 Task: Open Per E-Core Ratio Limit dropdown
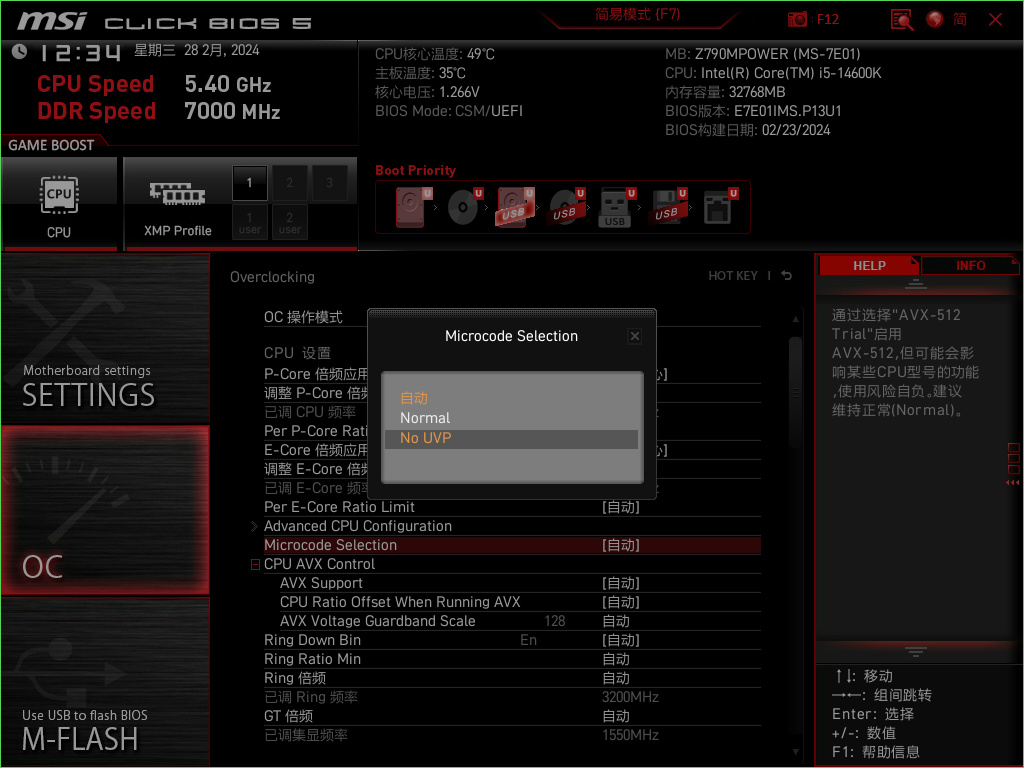click(x=620, y=507)
